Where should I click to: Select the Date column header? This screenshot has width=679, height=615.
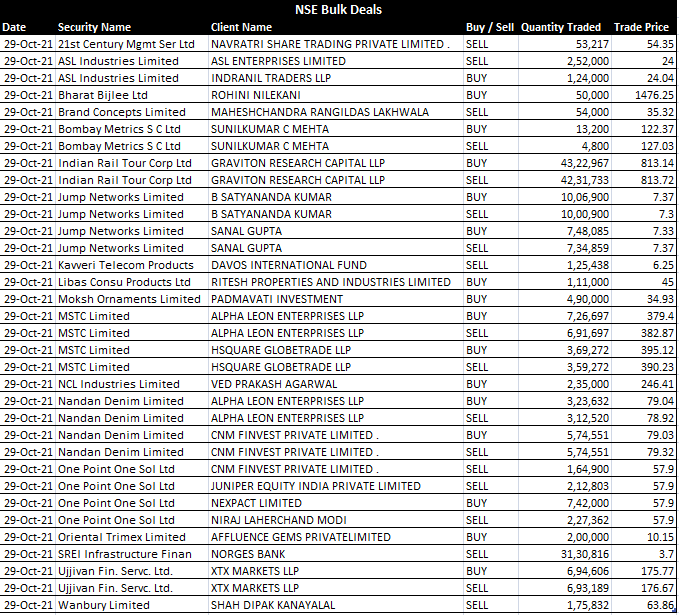[x=14, y=27]
